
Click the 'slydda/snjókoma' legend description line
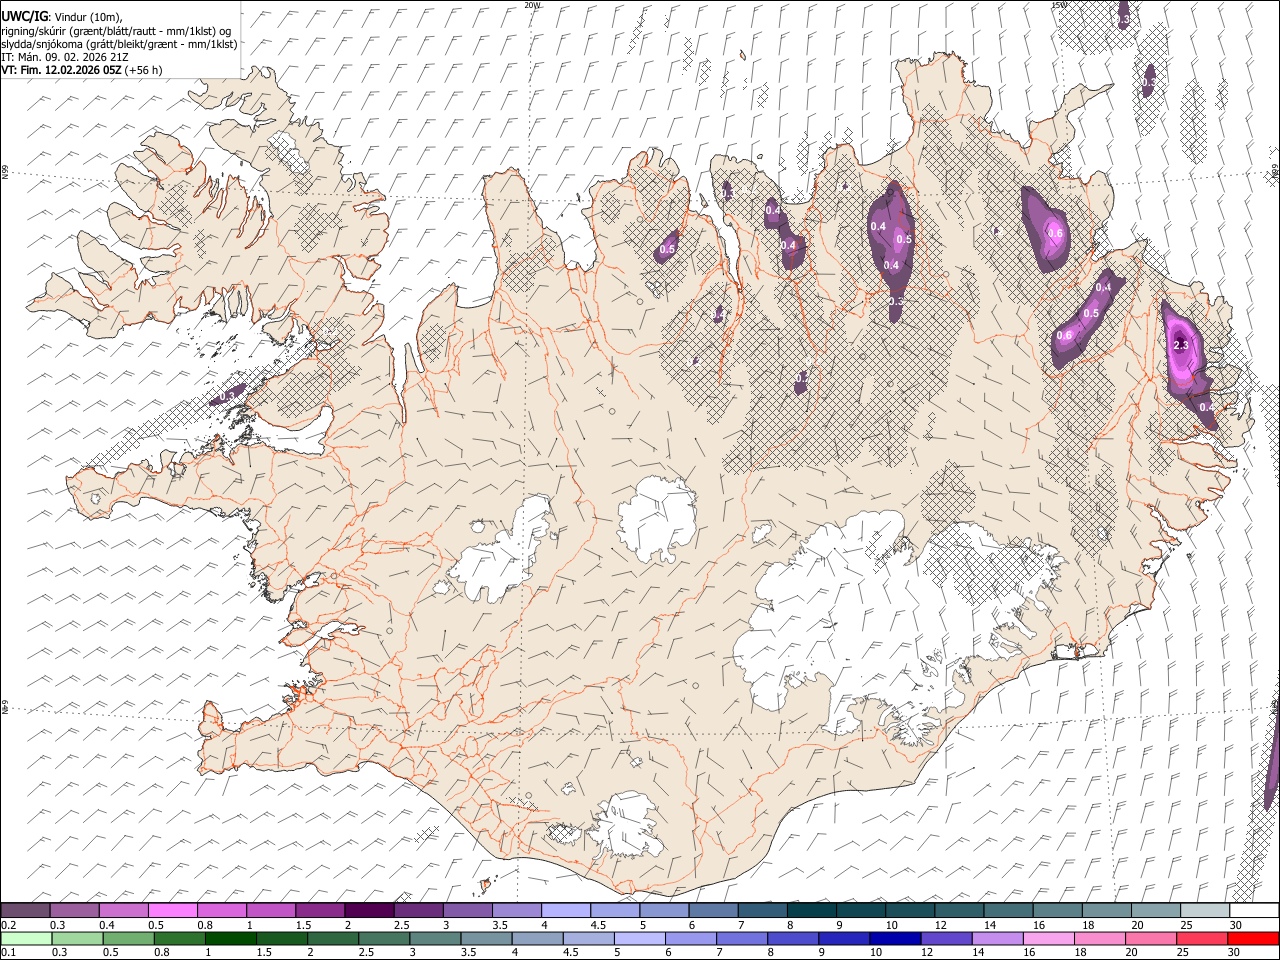[x=119, y=44]
